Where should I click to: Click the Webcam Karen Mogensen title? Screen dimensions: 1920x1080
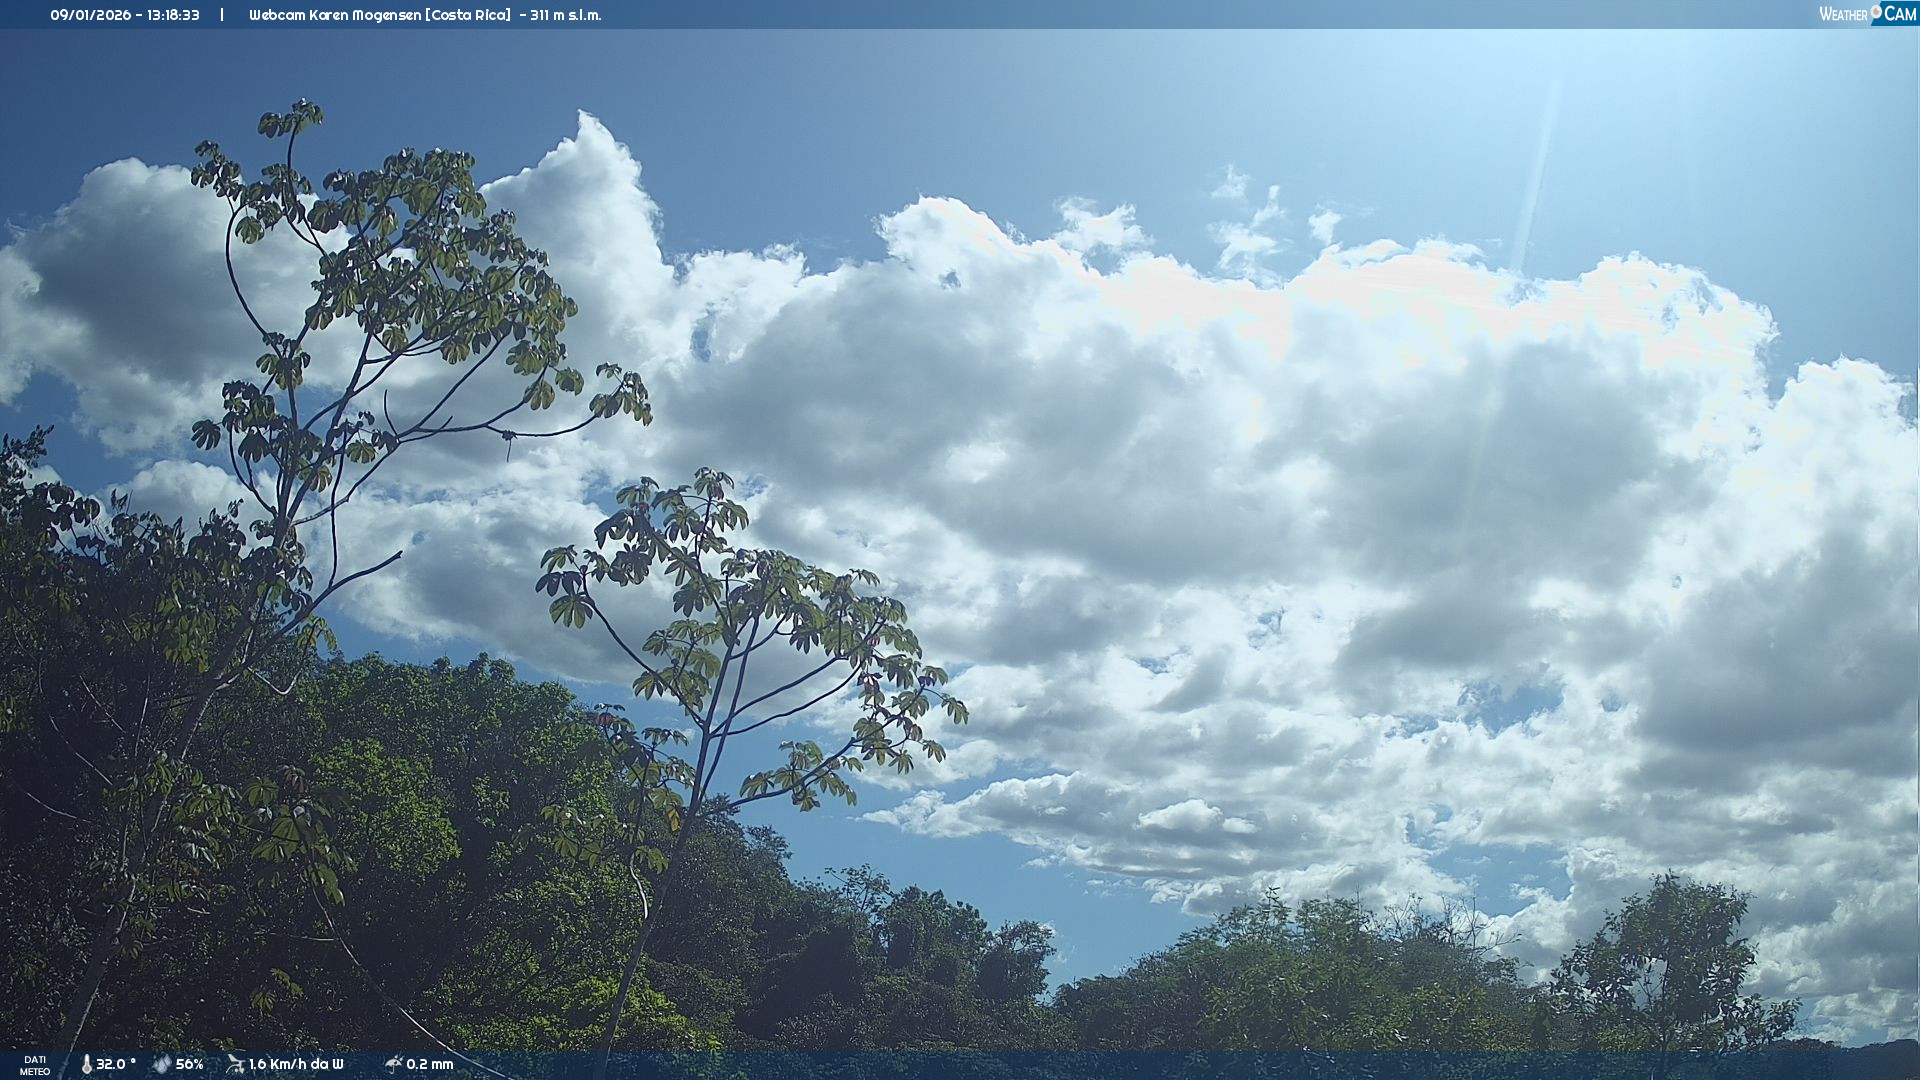[x=336, y=15]
